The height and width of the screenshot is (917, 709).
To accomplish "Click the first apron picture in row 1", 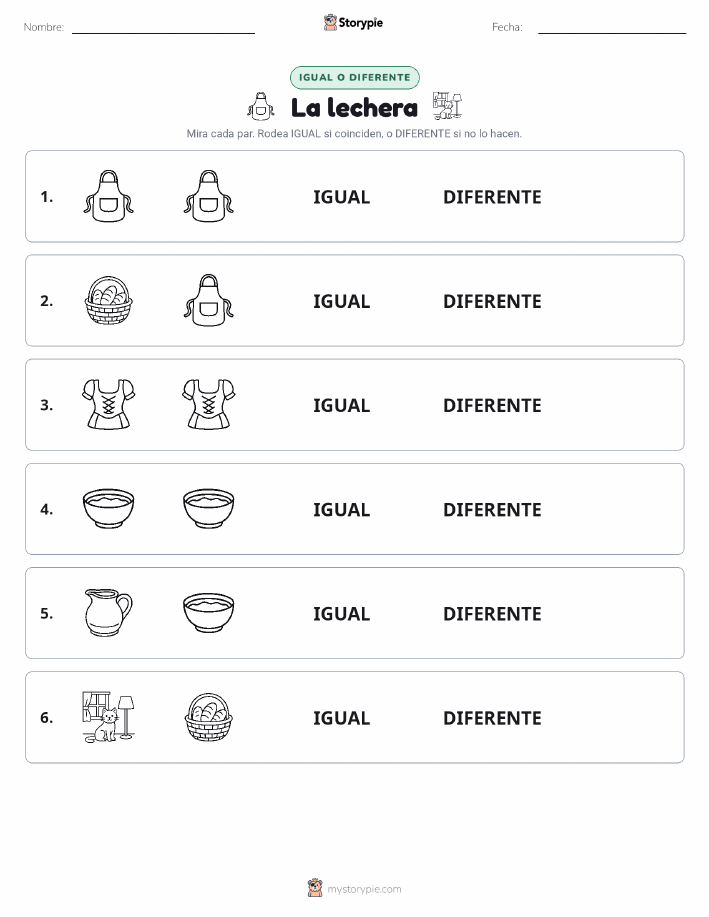I will (108, 196).
